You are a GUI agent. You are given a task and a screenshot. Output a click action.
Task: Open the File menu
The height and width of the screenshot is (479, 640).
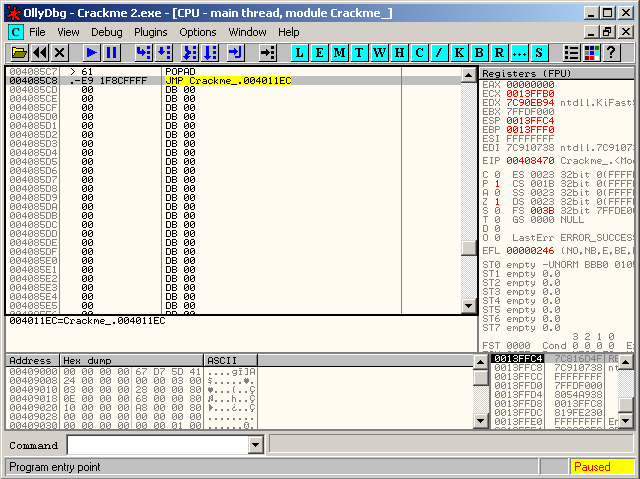tap(37, 32)
